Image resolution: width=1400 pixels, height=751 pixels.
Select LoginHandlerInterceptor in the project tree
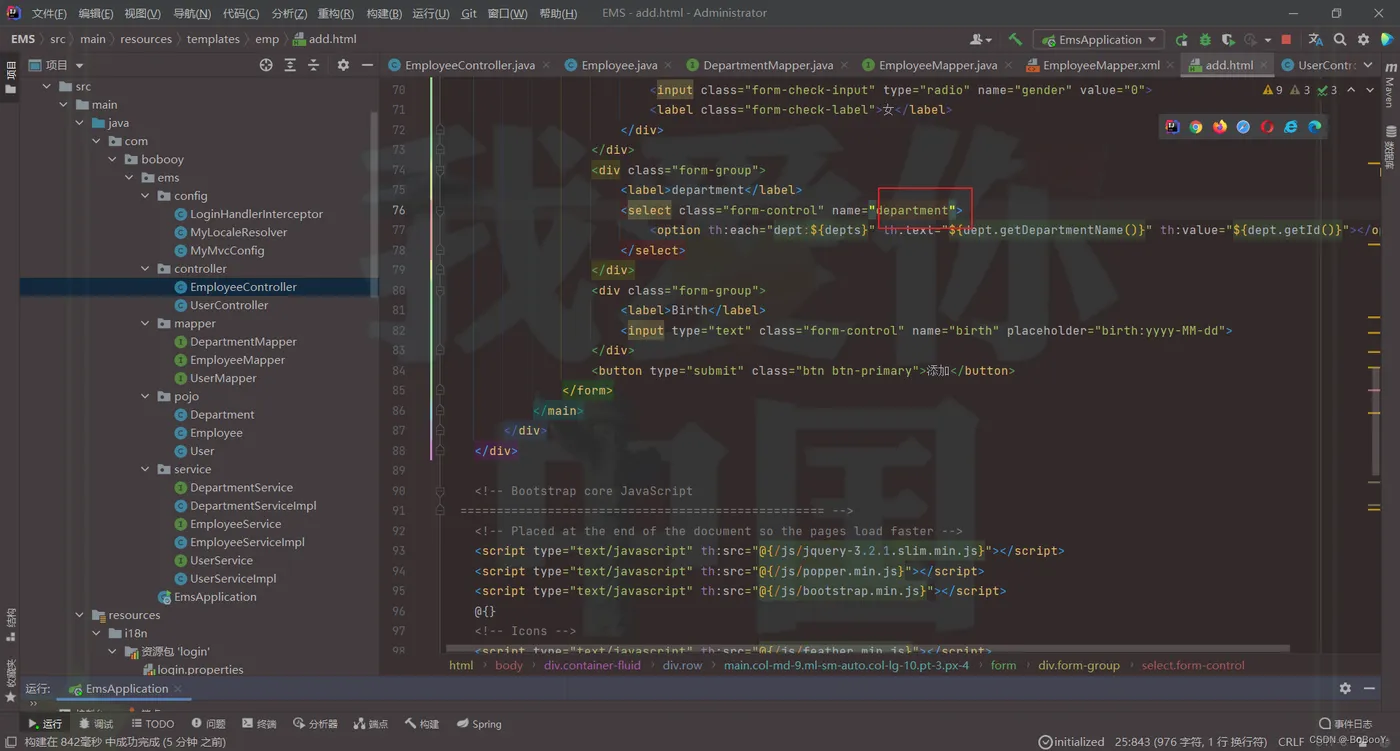[256, 214]
